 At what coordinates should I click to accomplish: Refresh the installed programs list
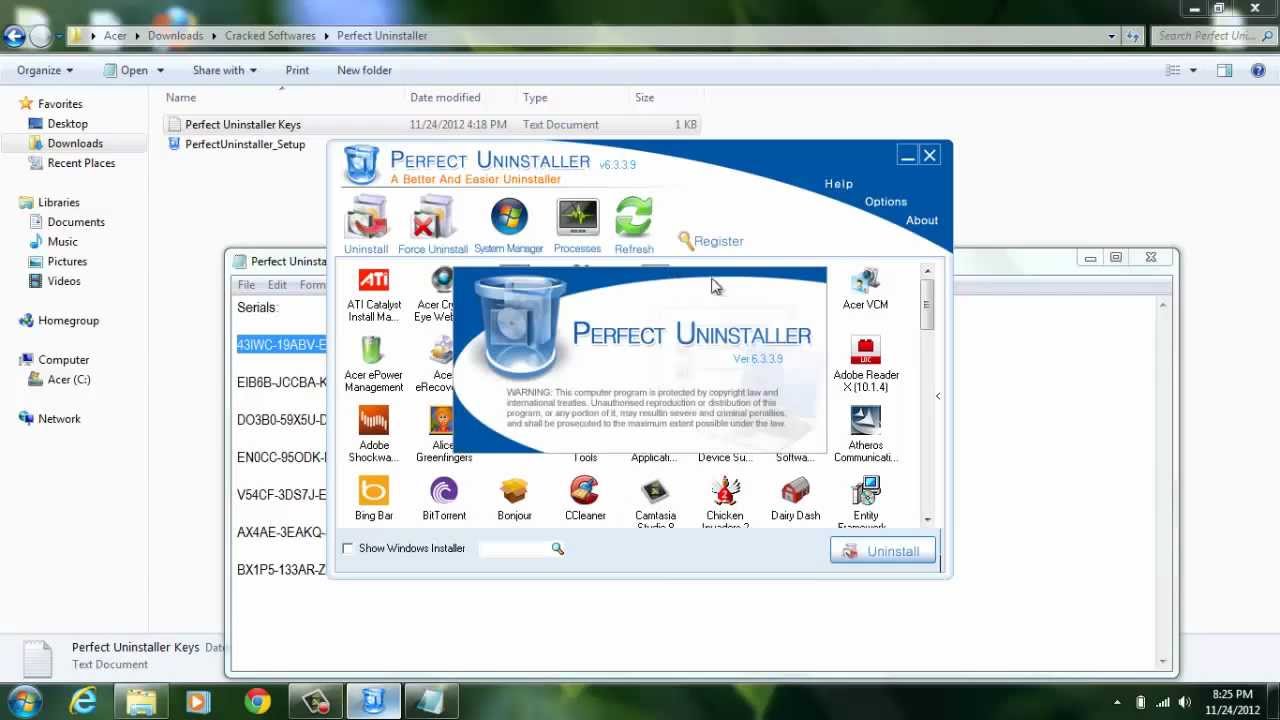pos(634,225)
